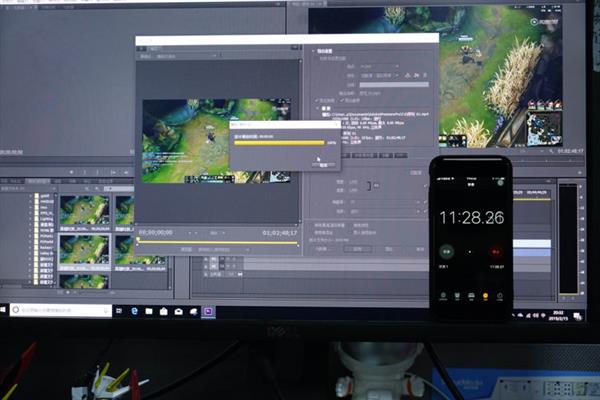Screen dimensions: 600x400
Task: Click the volume icon in system tray
Action: coord(535,315)
